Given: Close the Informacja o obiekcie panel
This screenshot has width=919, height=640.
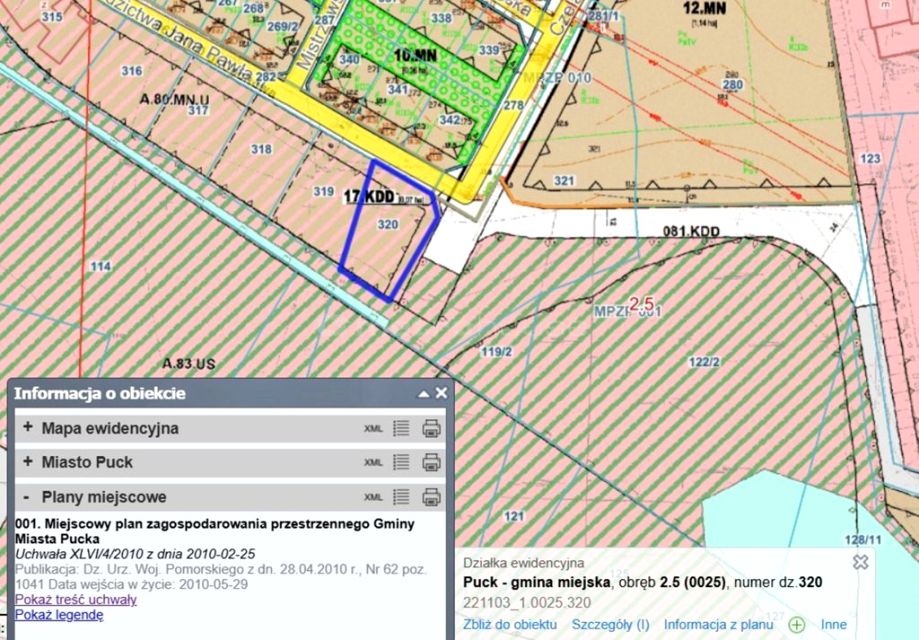Looking at the screenshot, I should pyautogui.click(x=441, y=393).
